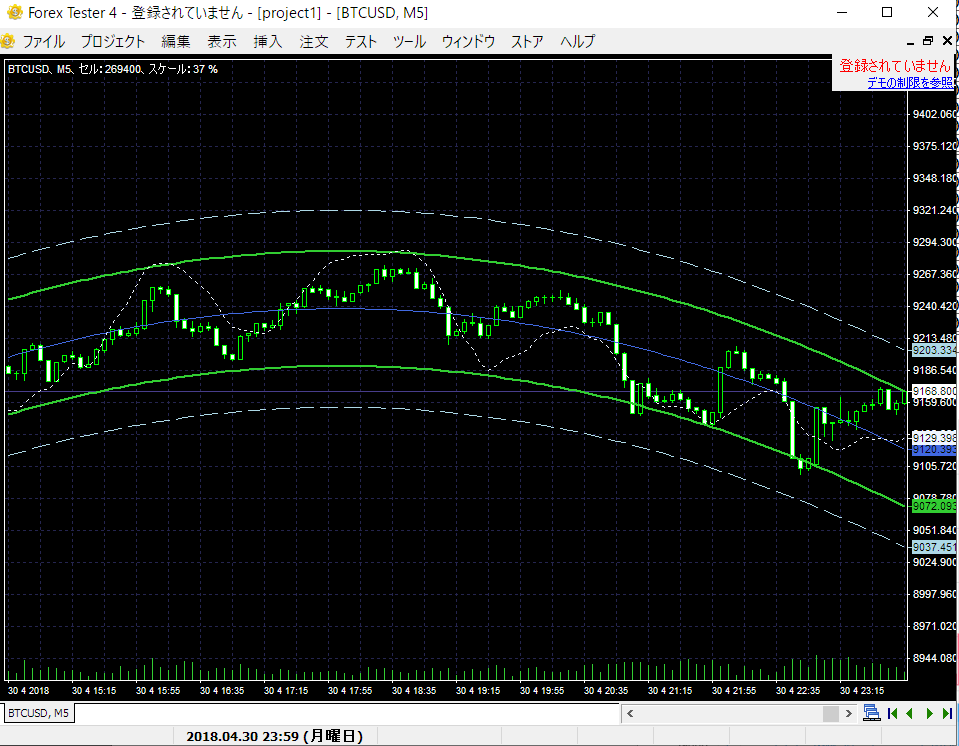959x746 pixels.
Task: Click the Forex Tester app icon in title bar
Action: pyautogui.click(x=13, y=12)
